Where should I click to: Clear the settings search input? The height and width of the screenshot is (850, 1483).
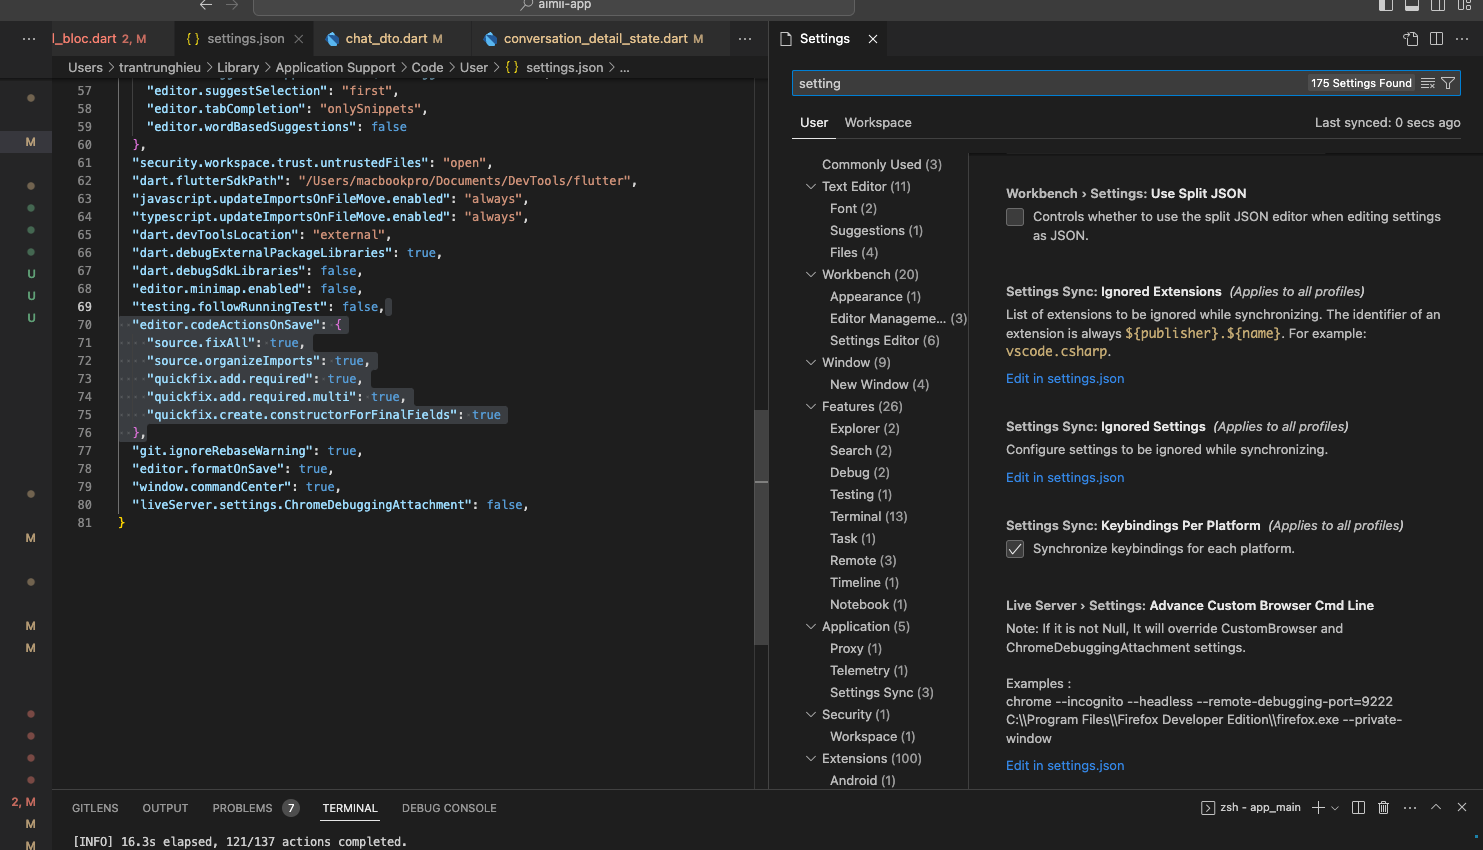[1428, 83]
